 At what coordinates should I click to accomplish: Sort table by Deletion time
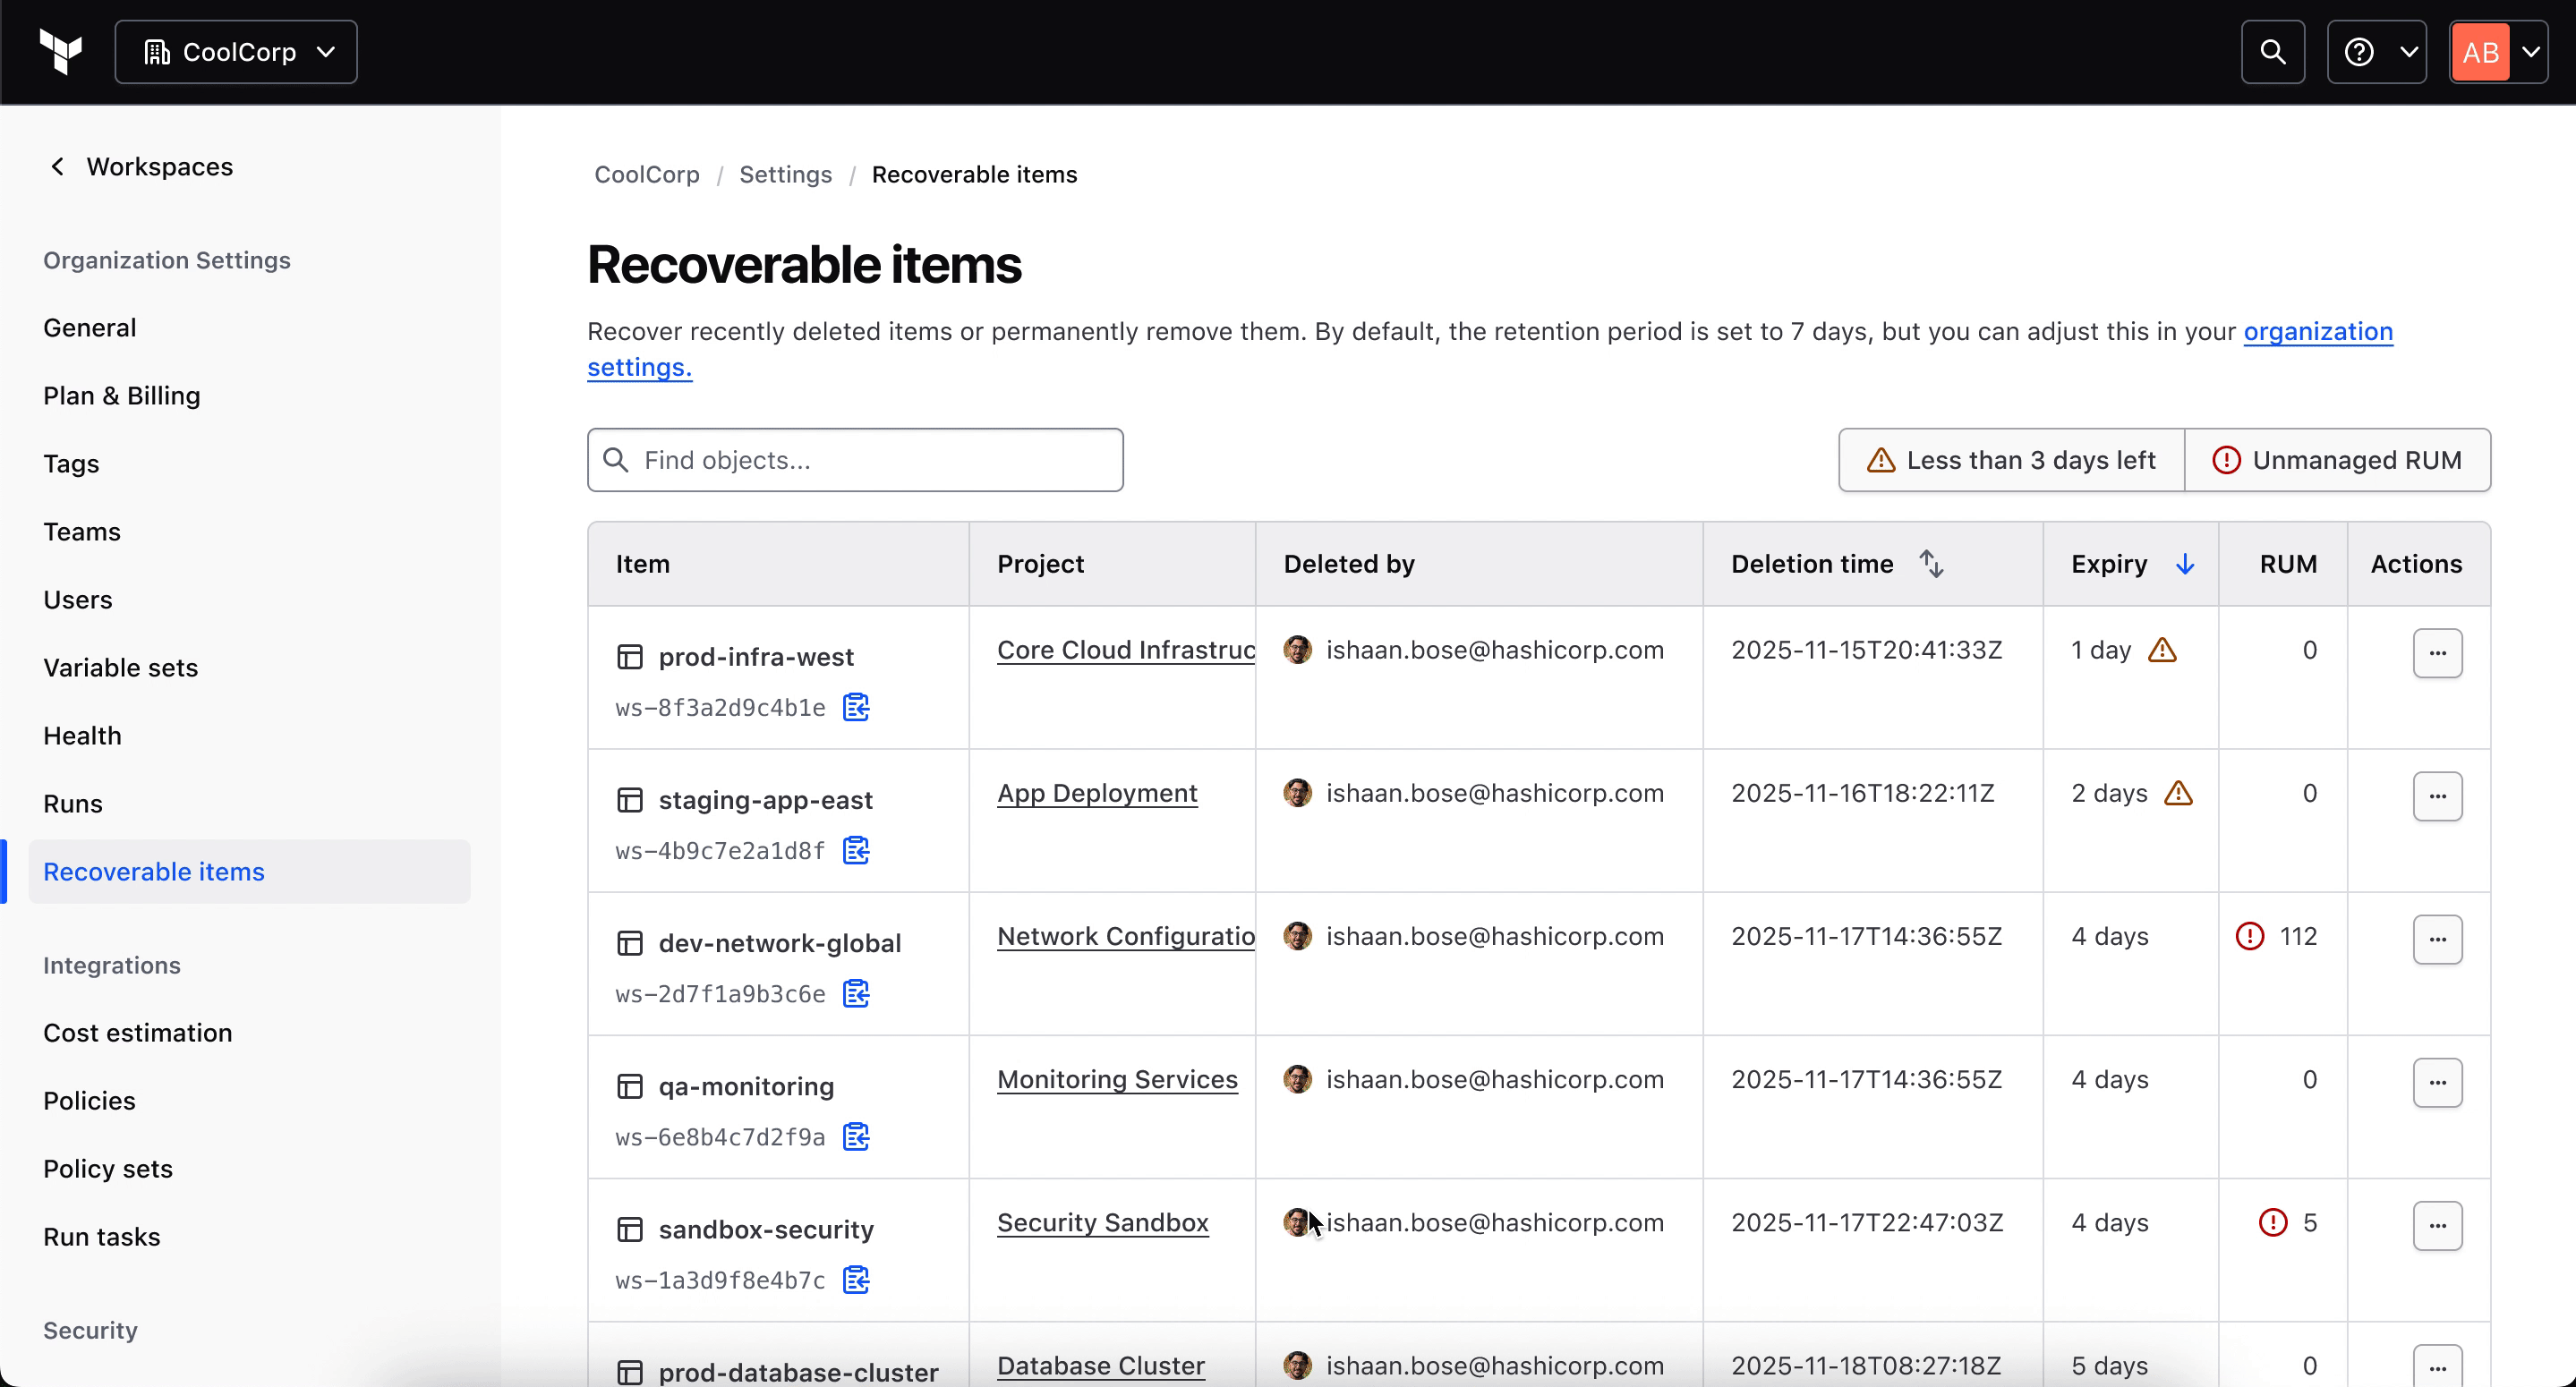point(1930,564)
